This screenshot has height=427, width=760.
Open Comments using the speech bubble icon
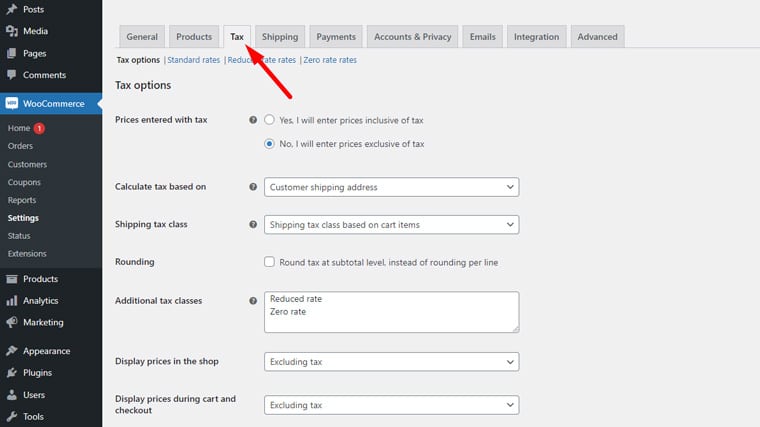[11, 75]
